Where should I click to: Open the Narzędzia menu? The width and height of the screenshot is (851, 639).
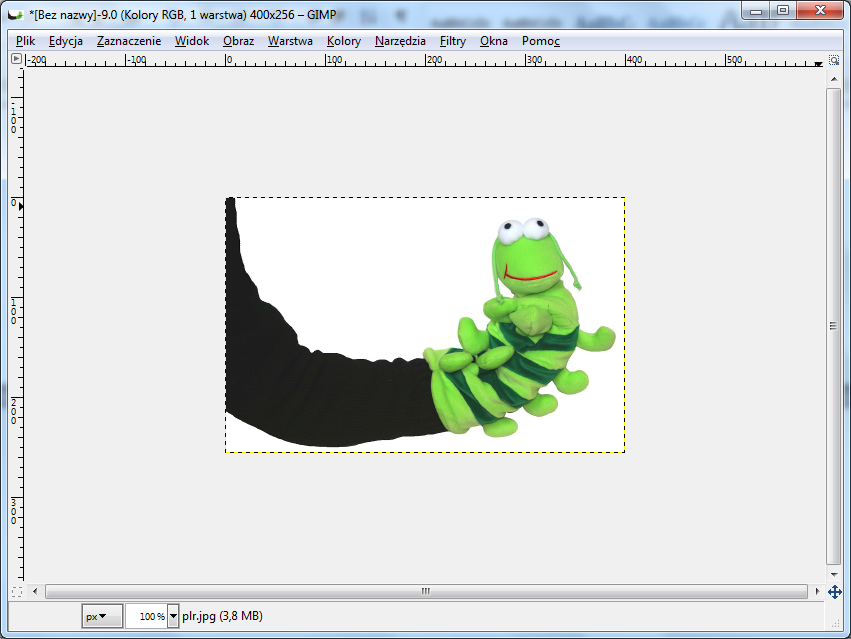(401, 41)
